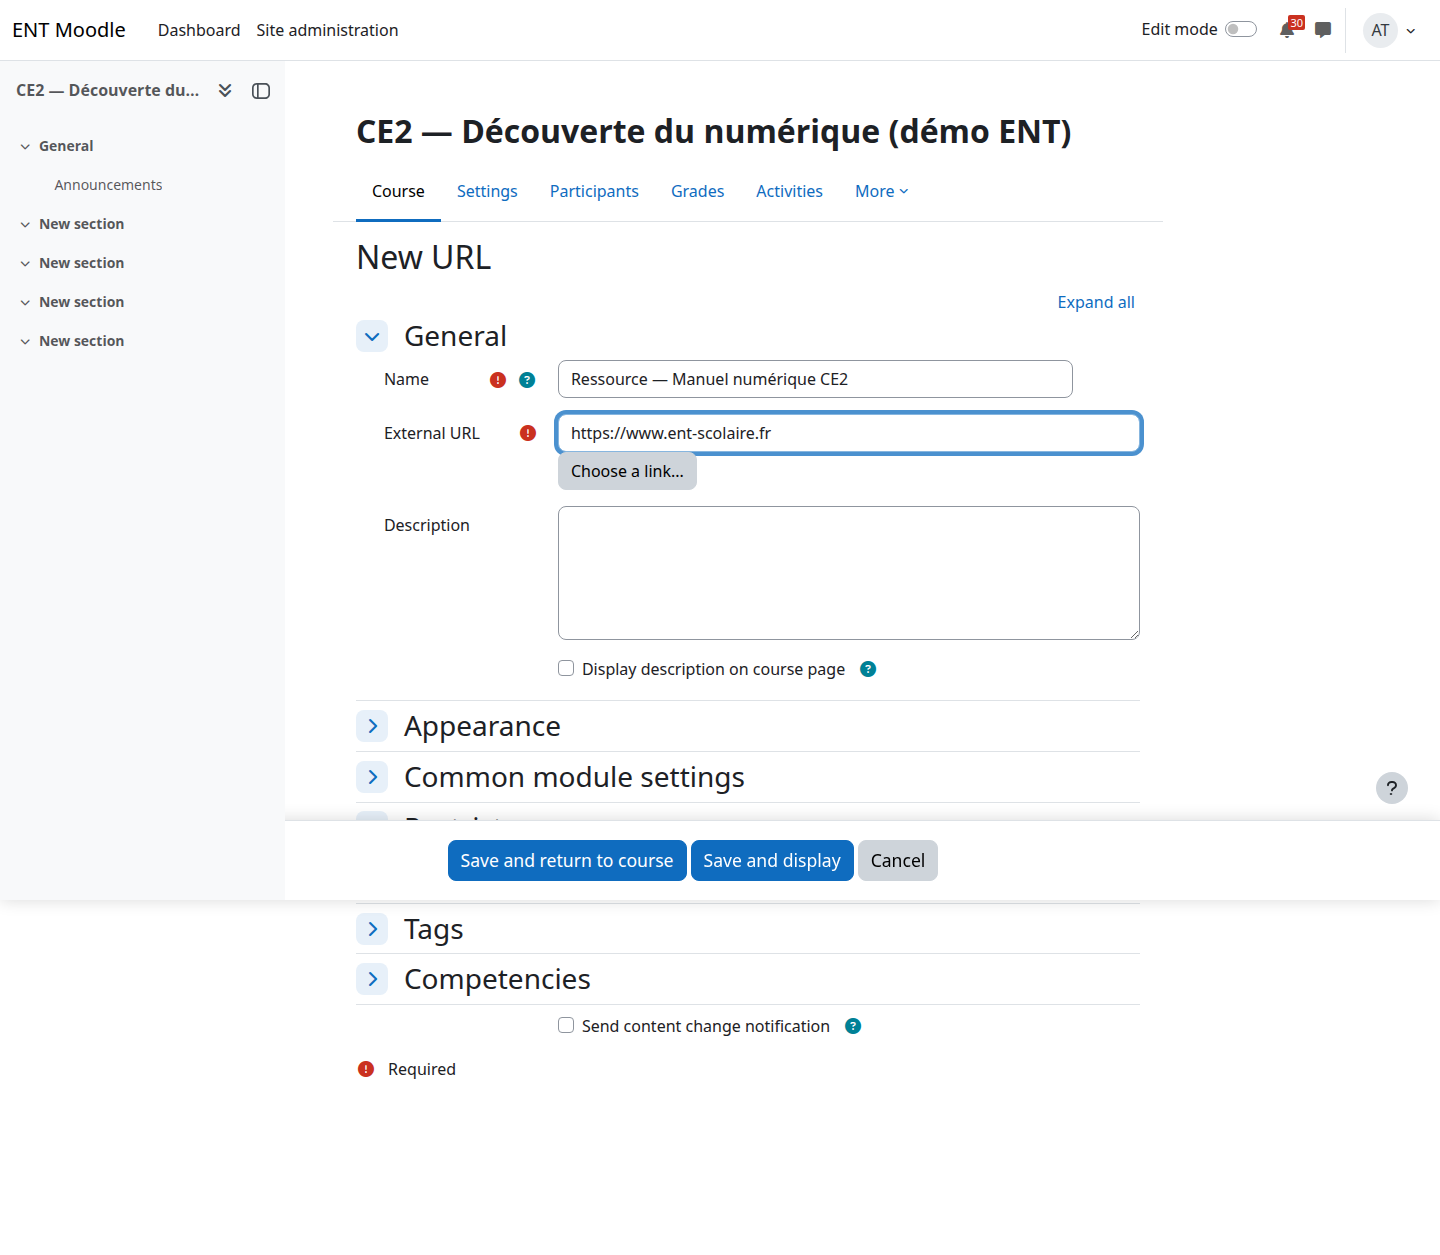The image size is (1440, 1255).
Task: Switch to the Course tab
Action: (x=398, y=191)
